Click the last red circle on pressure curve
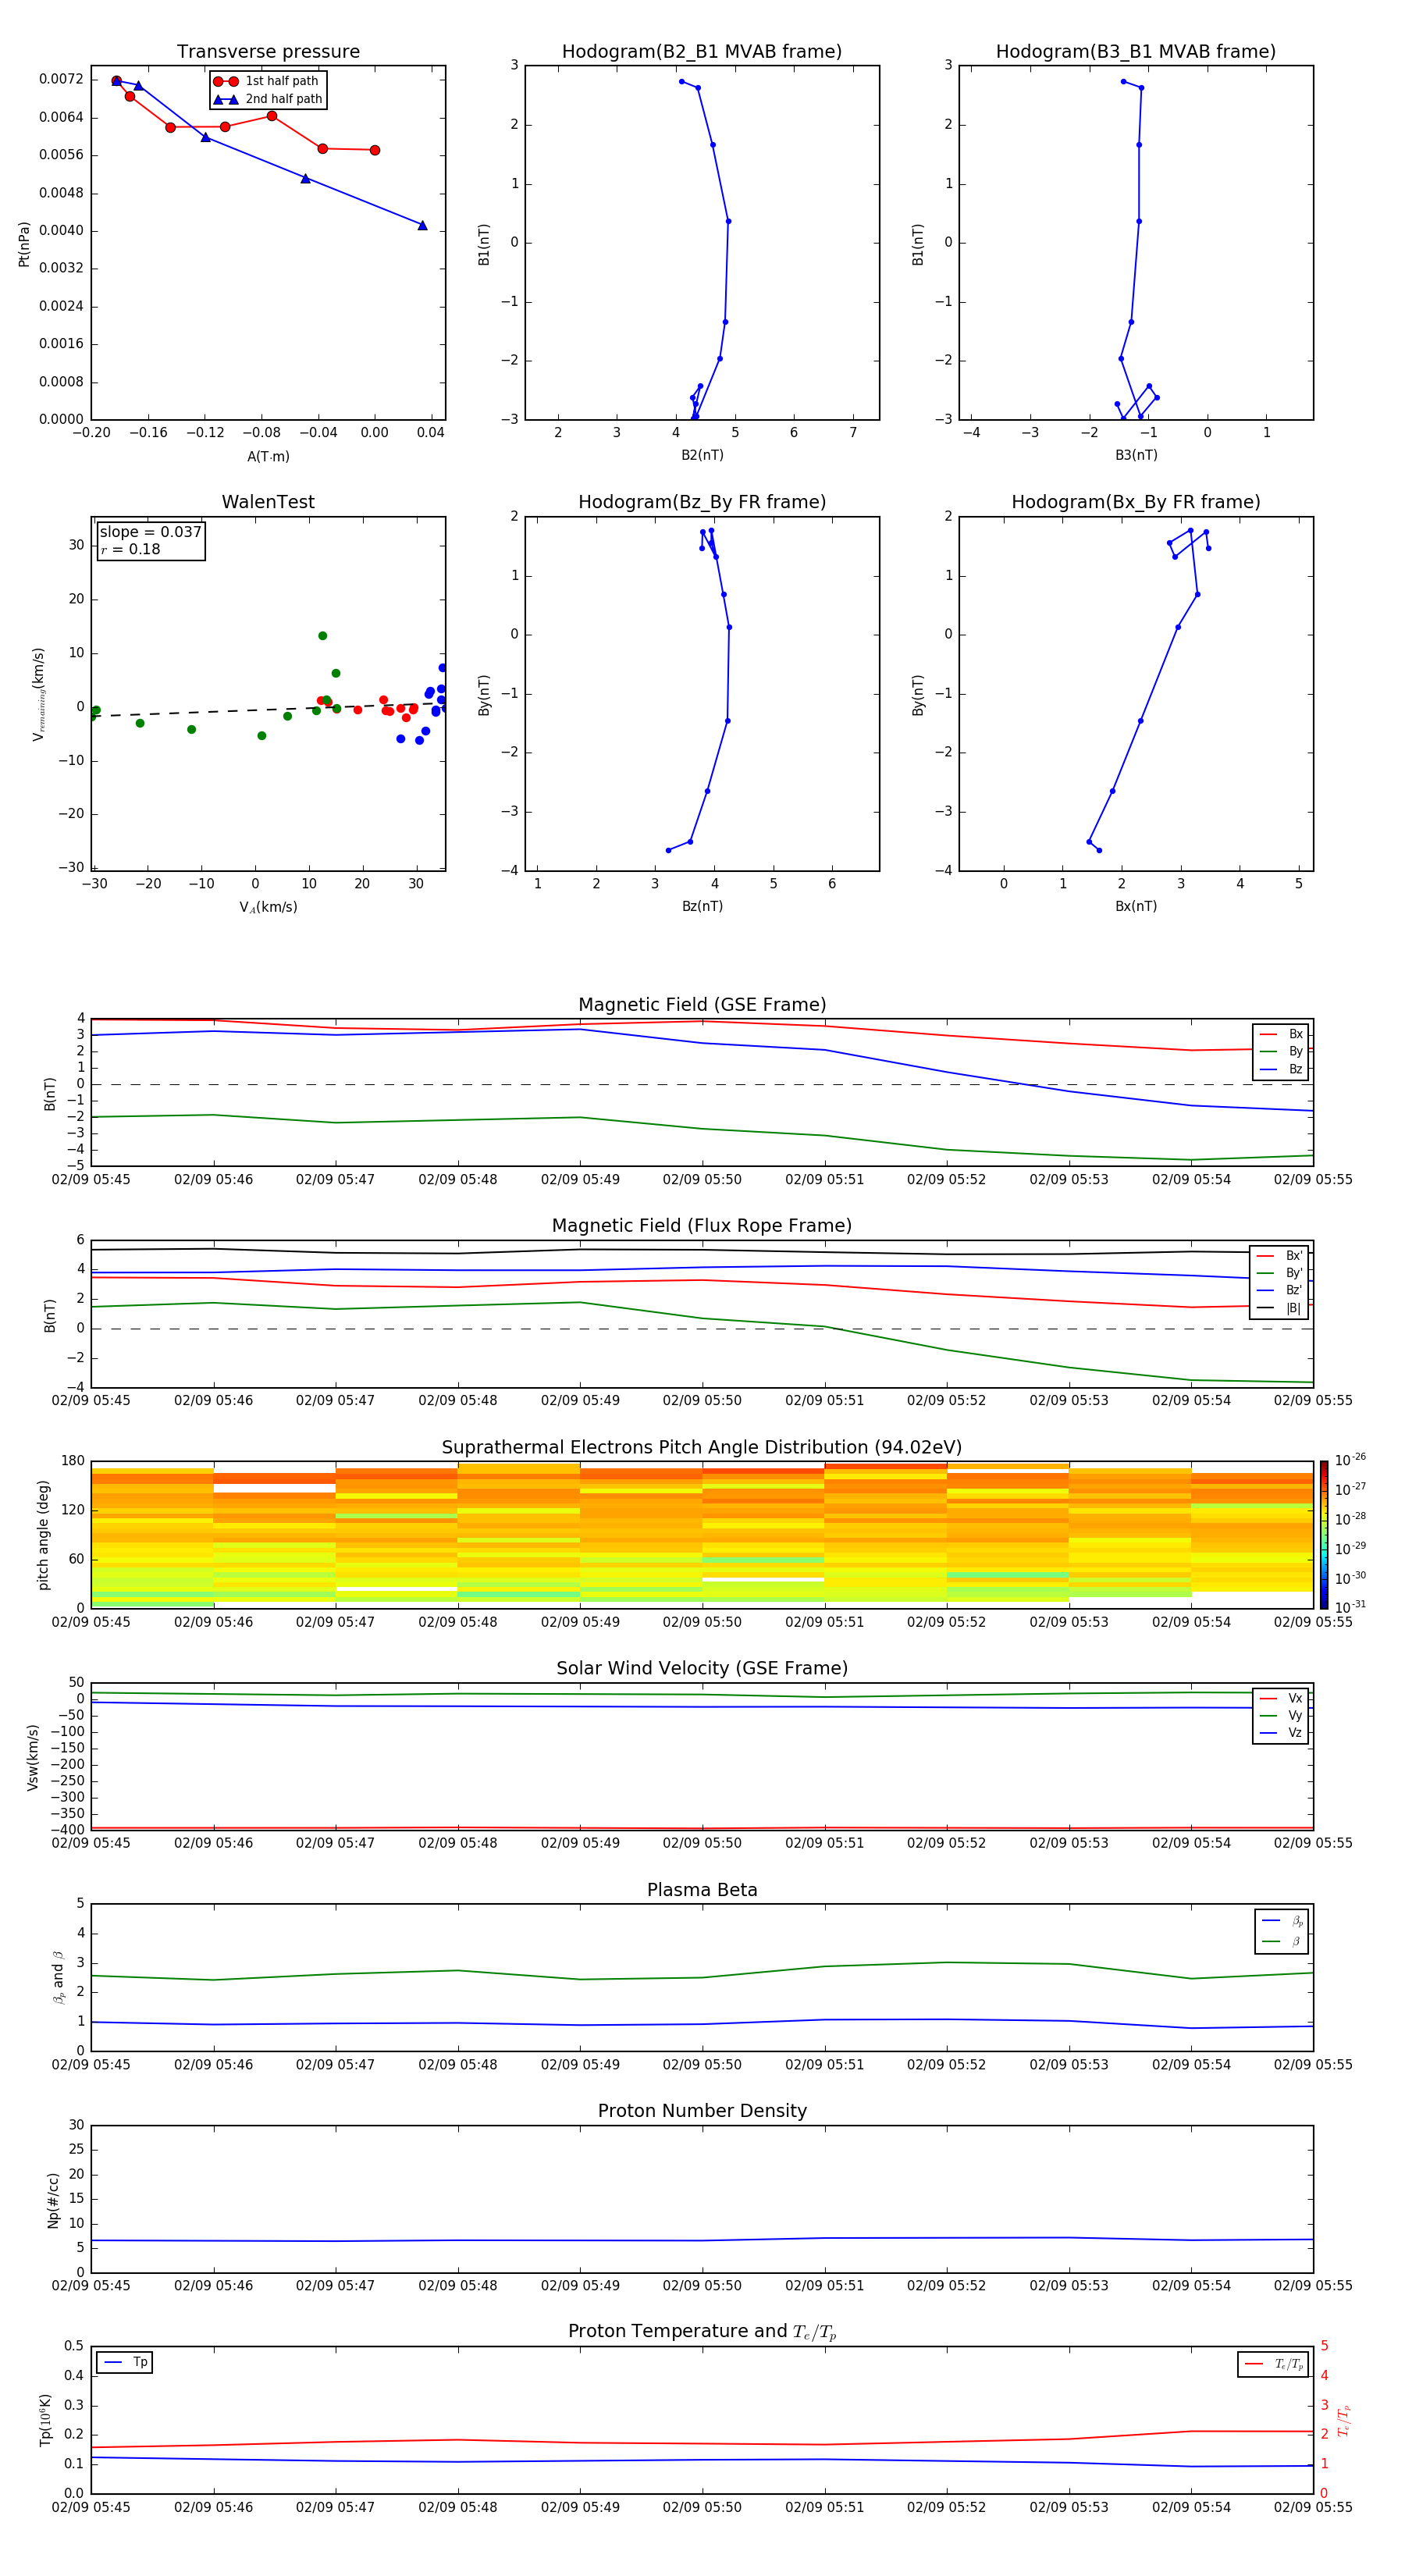The height and width of the screenshot is (2576, 1405). pos(375,150)
